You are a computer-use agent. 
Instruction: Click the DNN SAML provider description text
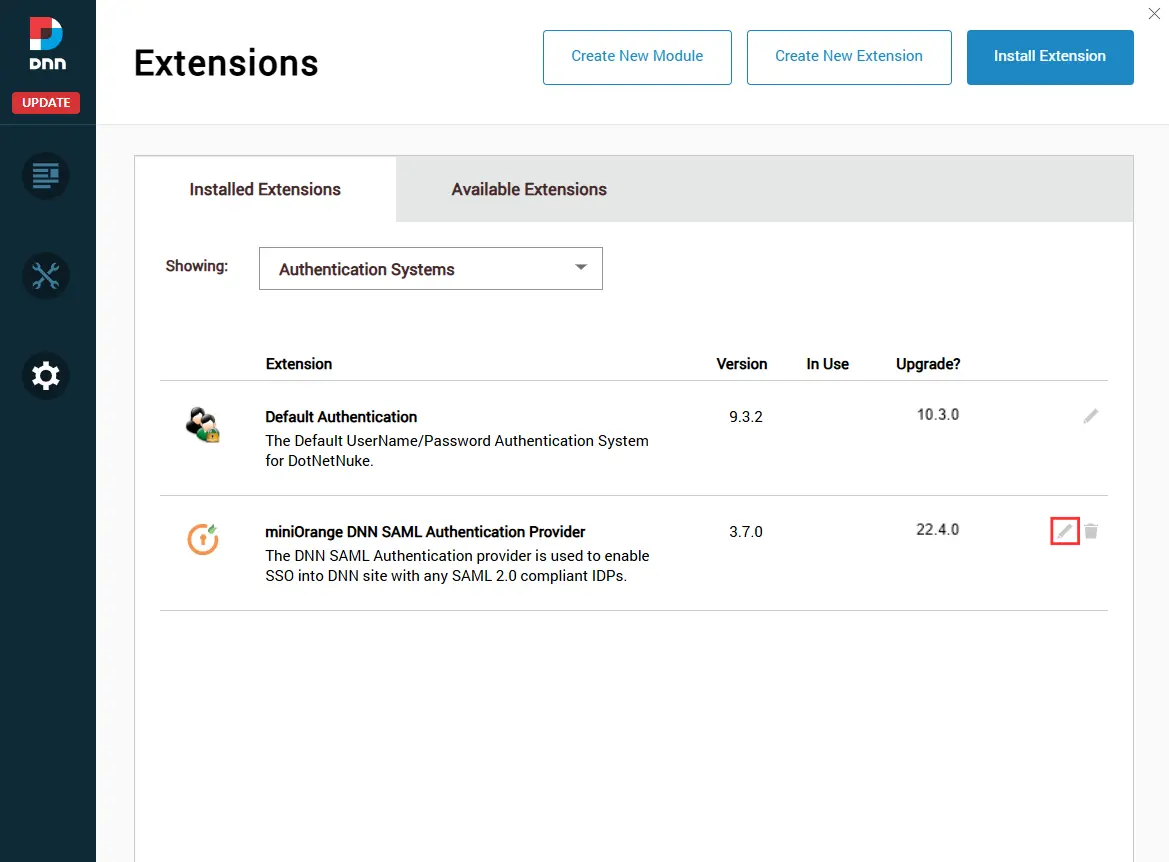pos(457,566)
